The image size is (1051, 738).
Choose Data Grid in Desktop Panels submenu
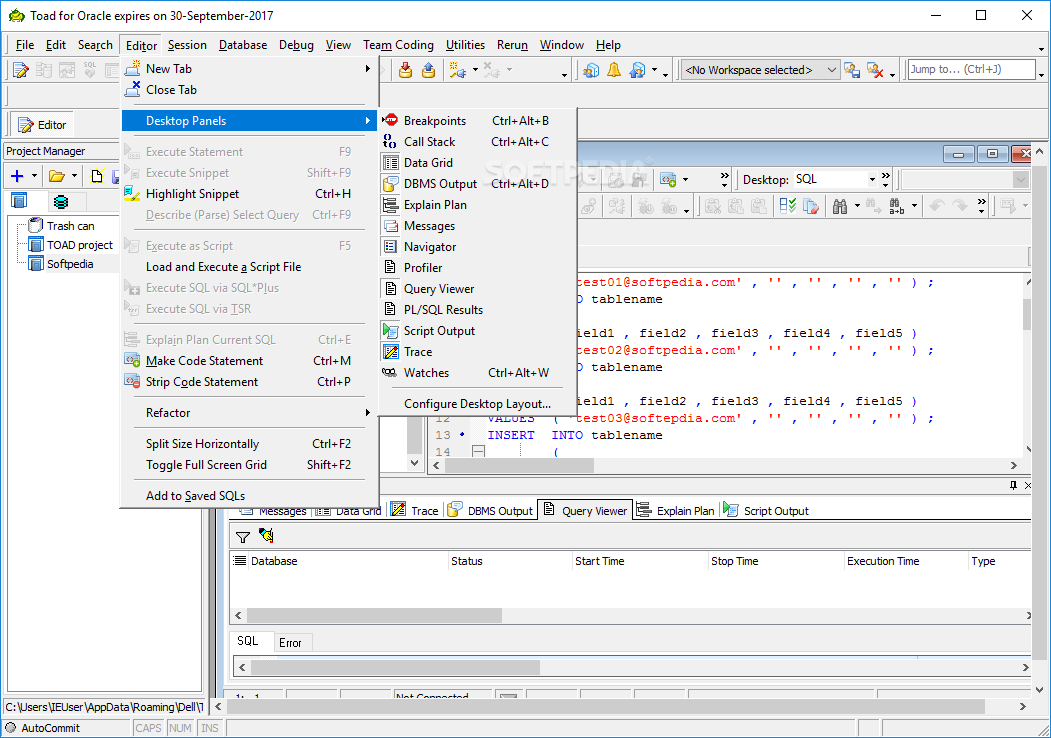pyautogui.click(x=477, y=163)
